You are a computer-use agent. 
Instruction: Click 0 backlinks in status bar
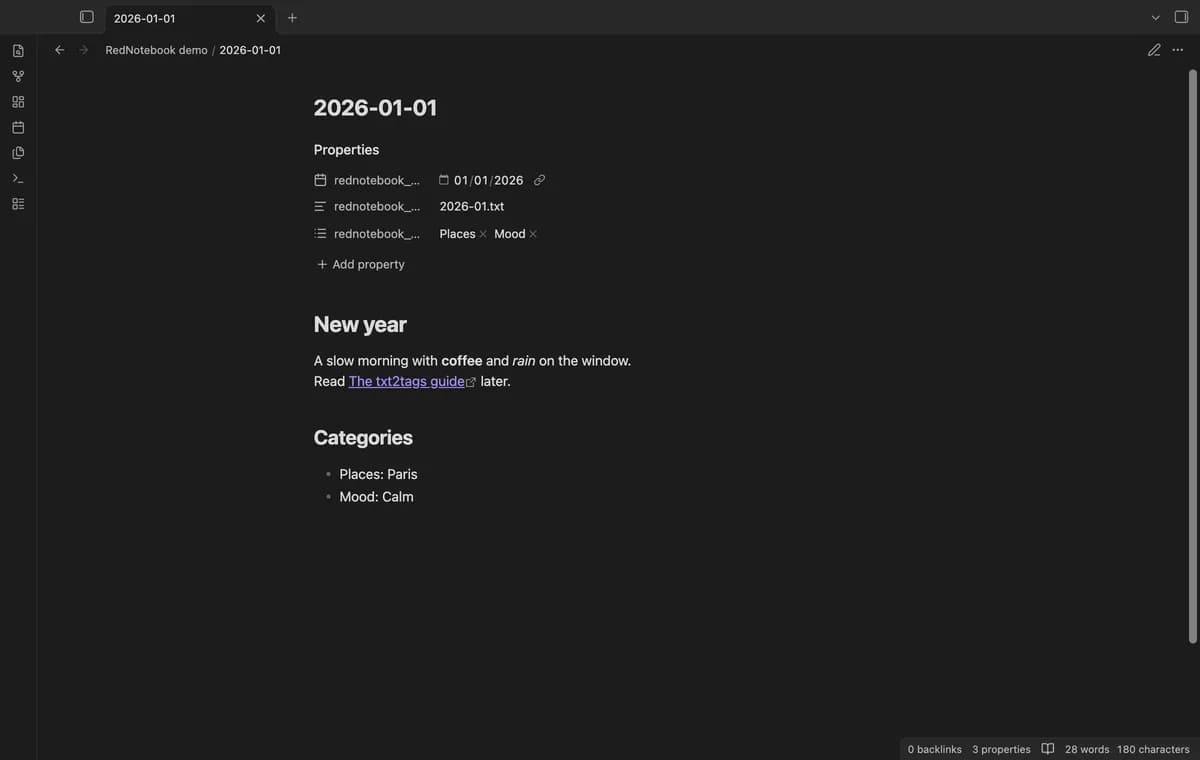(x=935, y=749)
